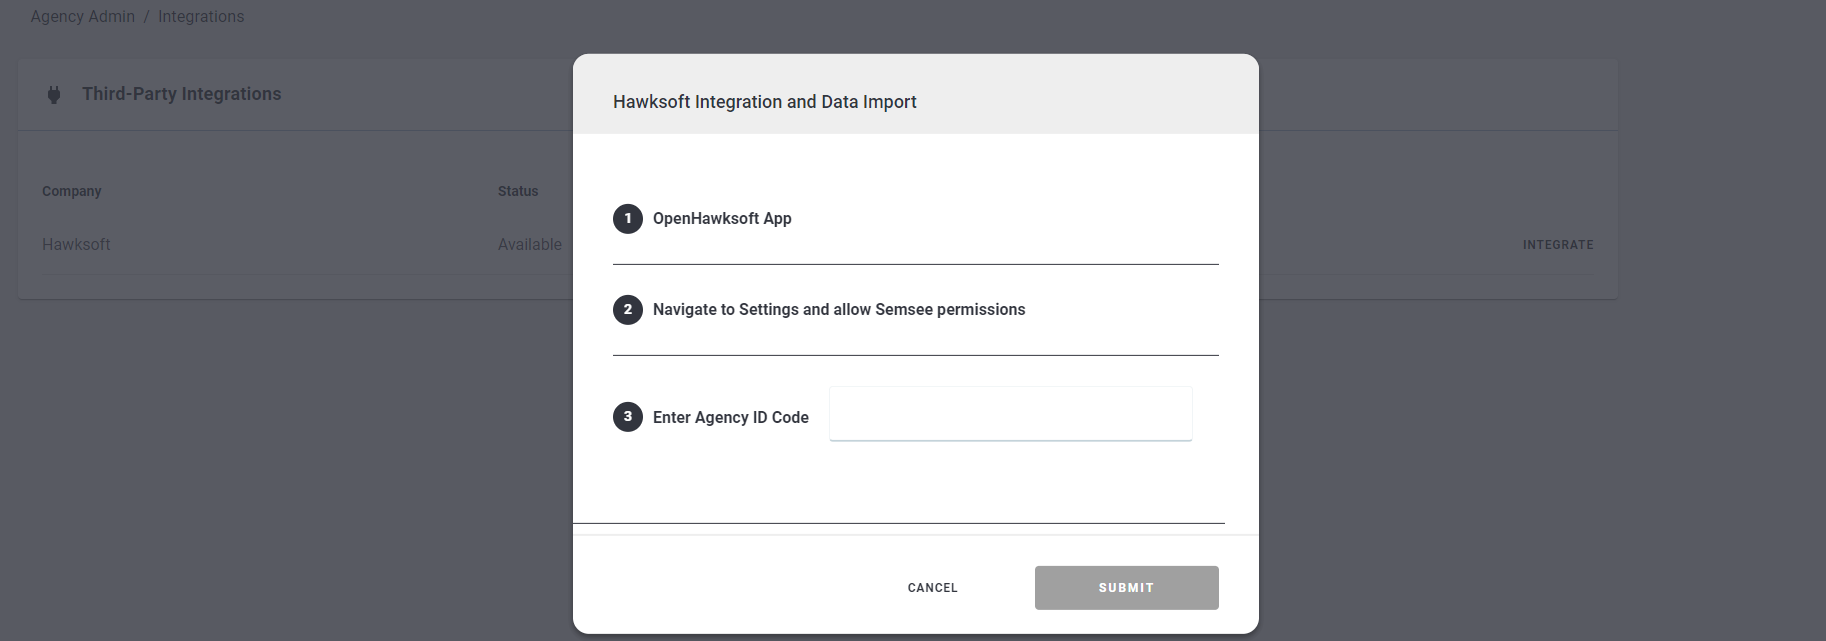Click the plug icon beside Third-Party Integrations
The height and width of the screenshot is (641, 1826).
coord(54,93)
